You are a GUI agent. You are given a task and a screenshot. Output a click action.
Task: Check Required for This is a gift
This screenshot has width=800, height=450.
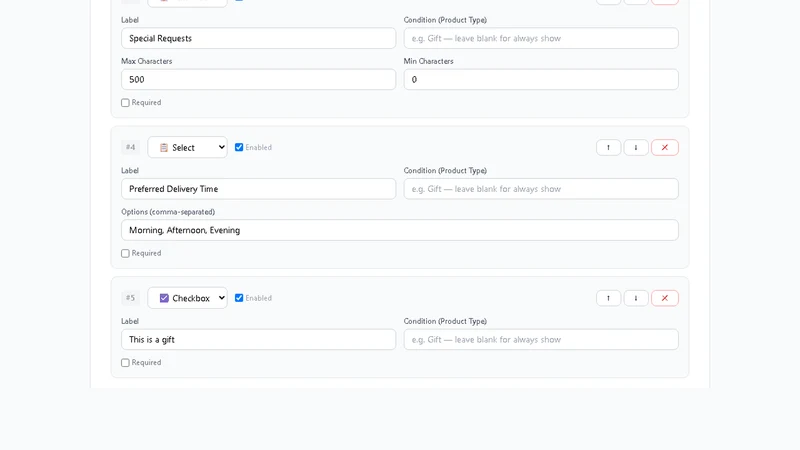(125, 363)
